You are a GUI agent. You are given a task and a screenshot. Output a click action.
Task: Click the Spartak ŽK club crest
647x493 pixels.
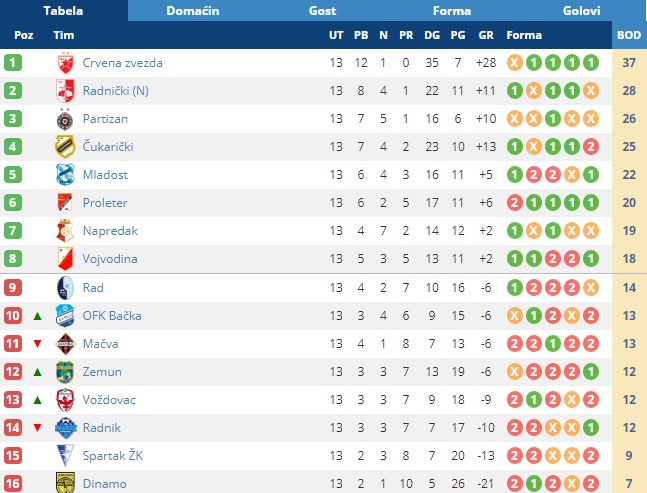point(65,456)
